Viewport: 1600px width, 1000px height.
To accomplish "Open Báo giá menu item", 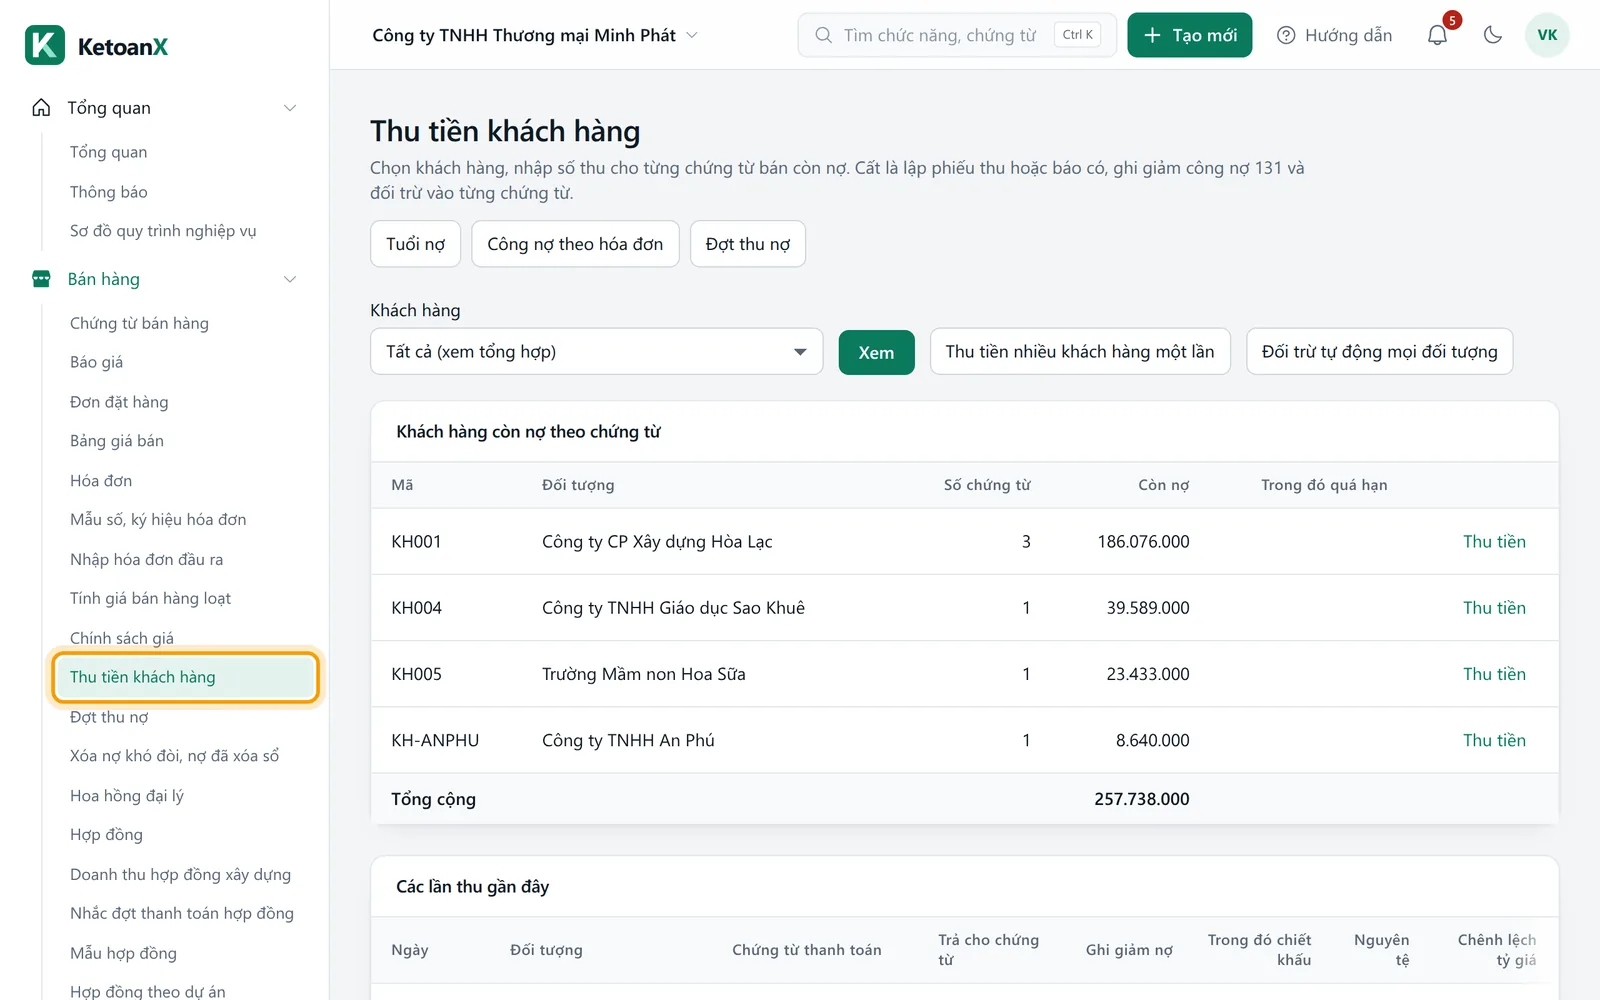I will pyautogui.click(x=96, y=362).
